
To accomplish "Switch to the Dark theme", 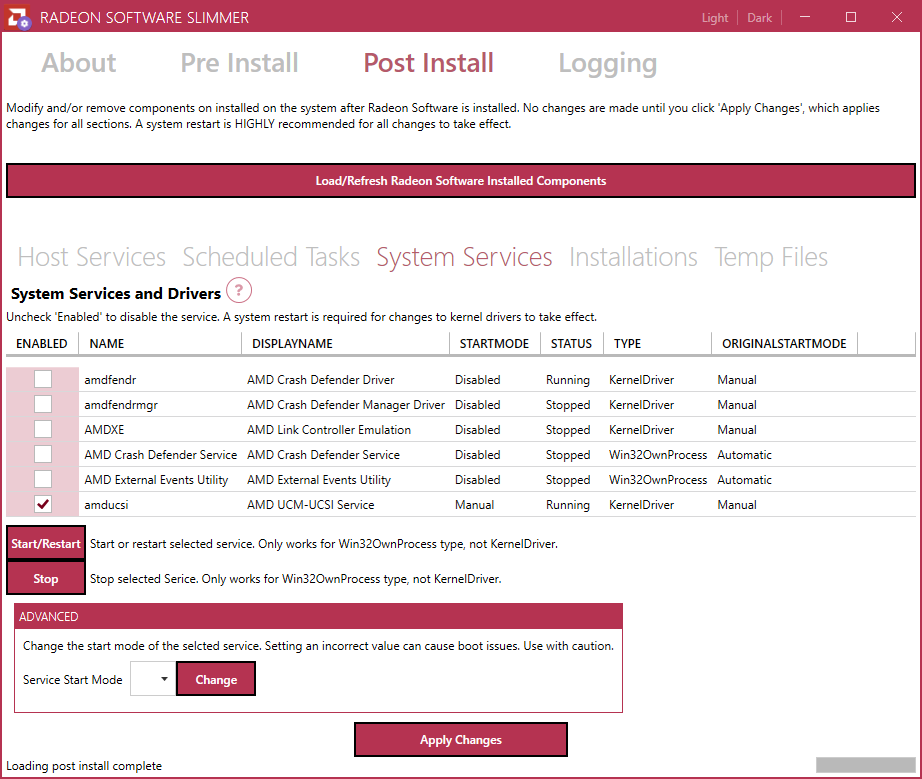I will (759, 18).
